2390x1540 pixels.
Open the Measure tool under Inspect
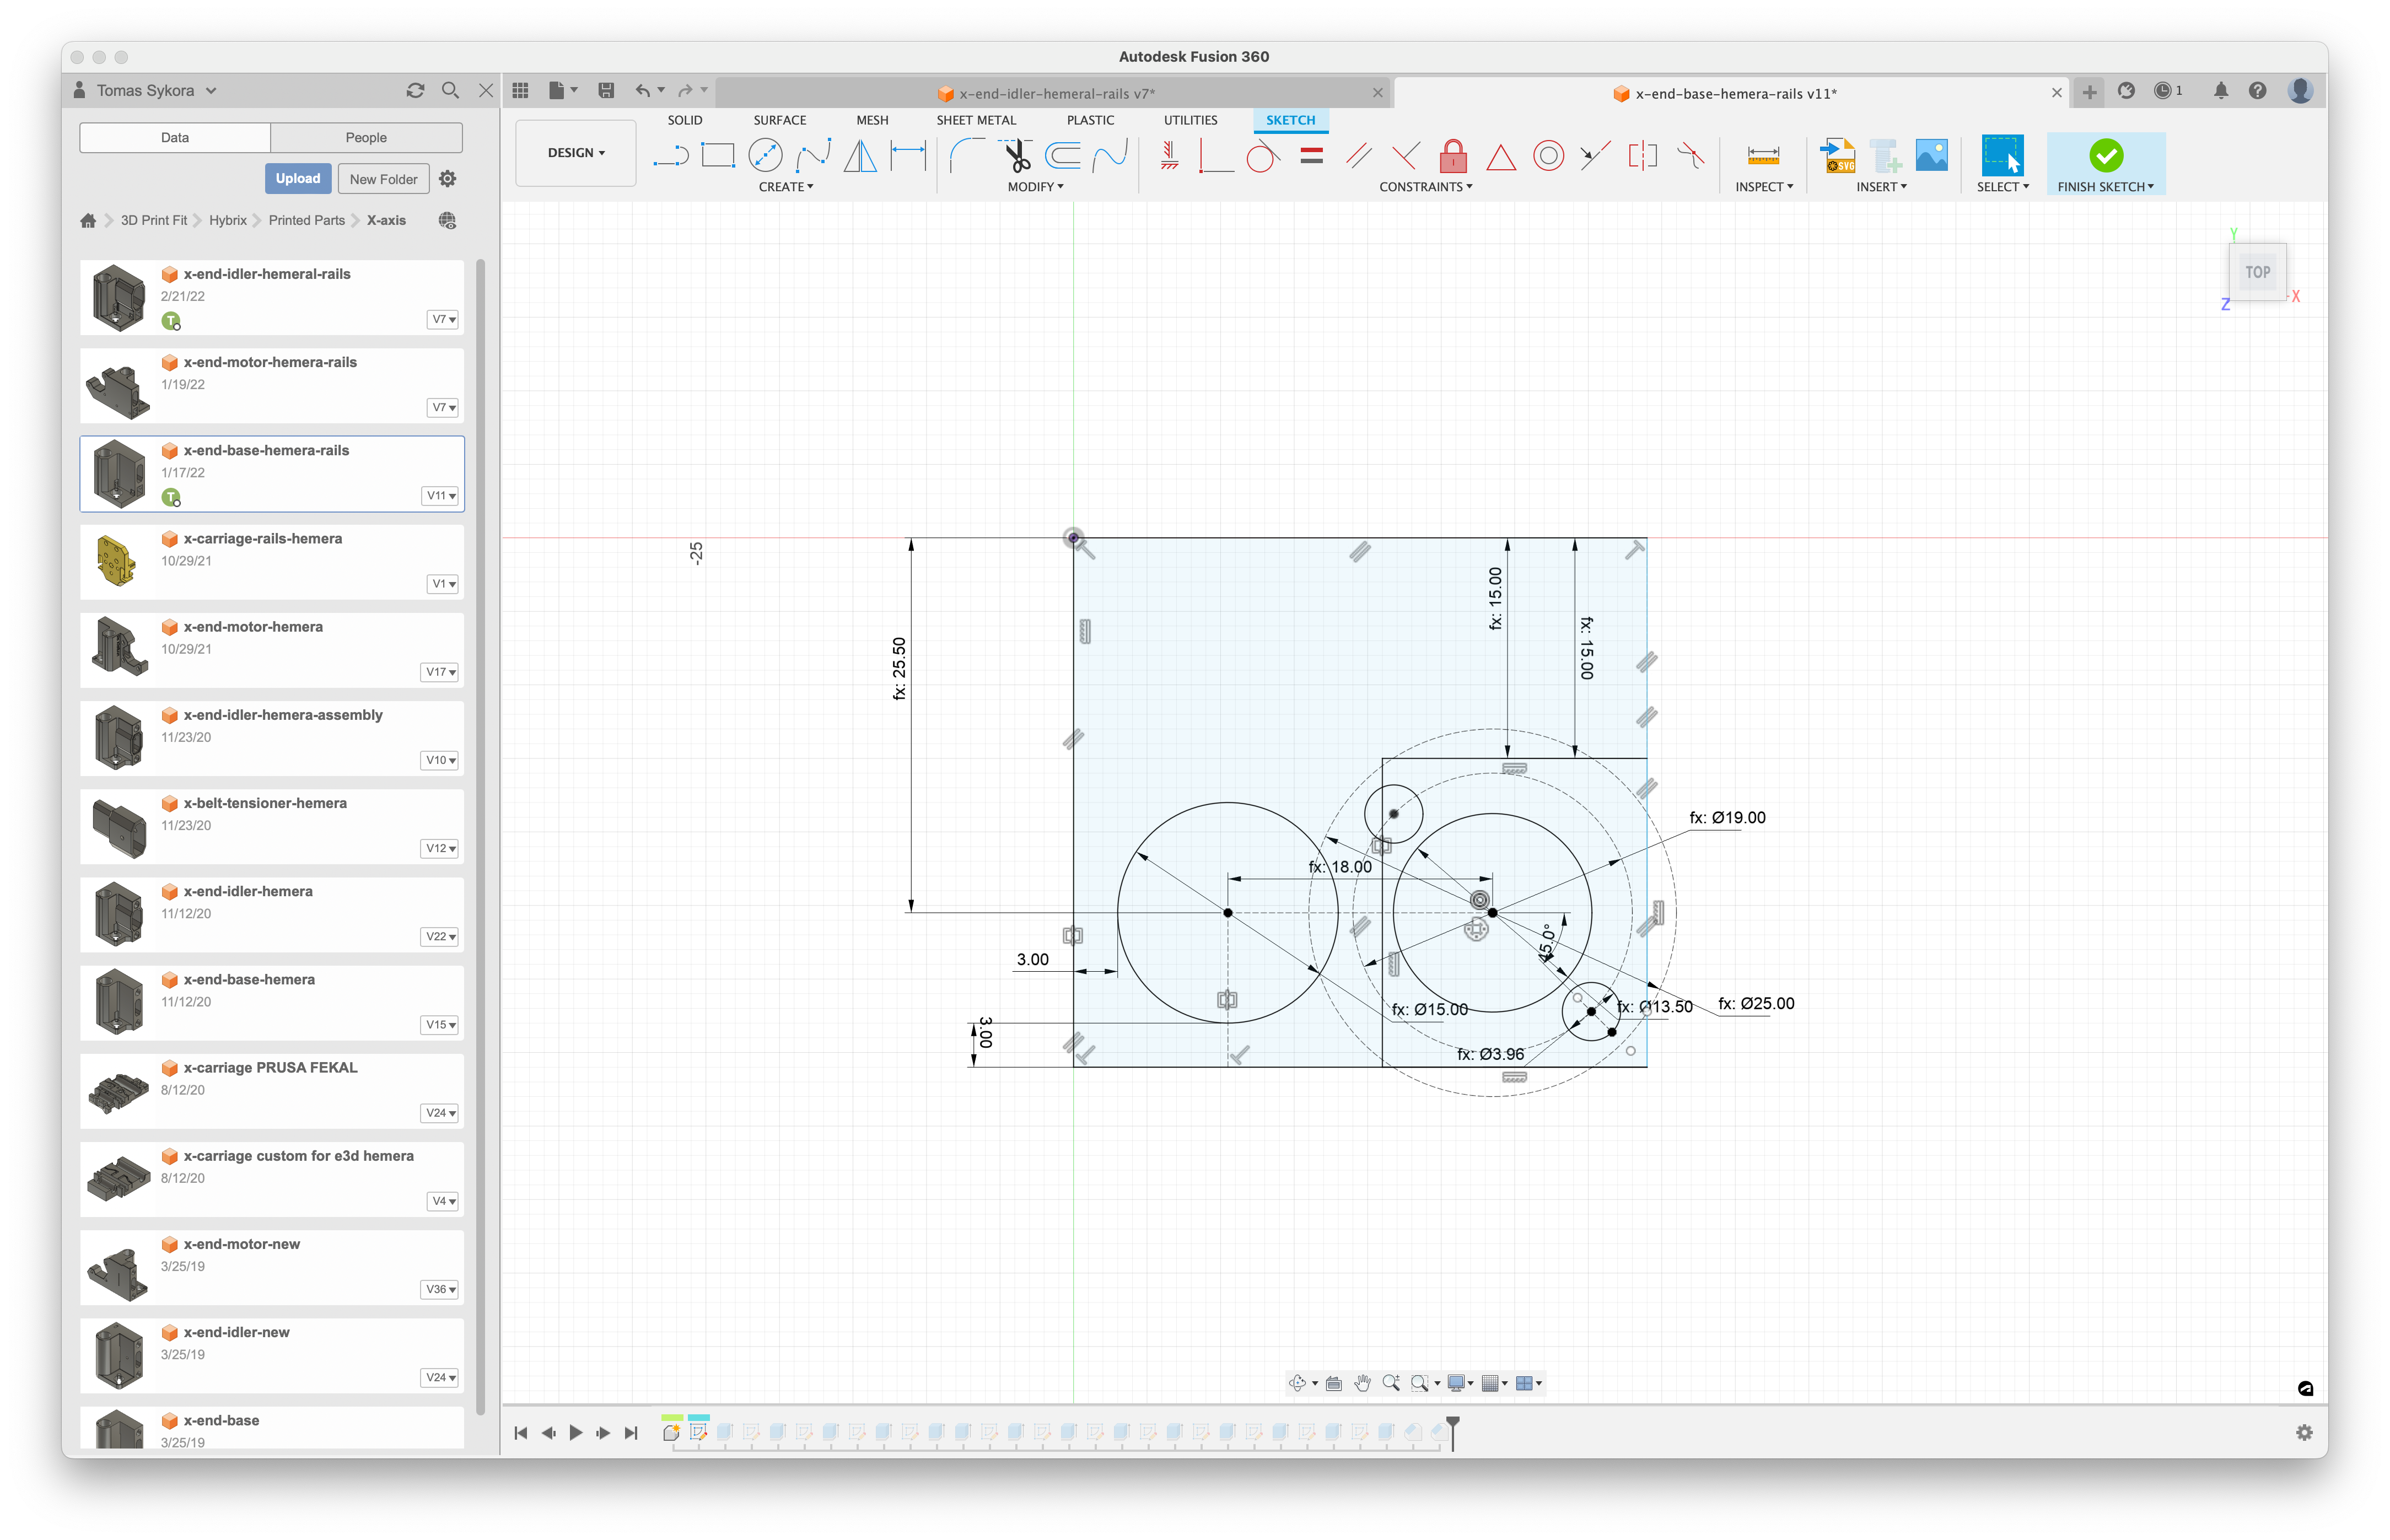point(1762,156)
